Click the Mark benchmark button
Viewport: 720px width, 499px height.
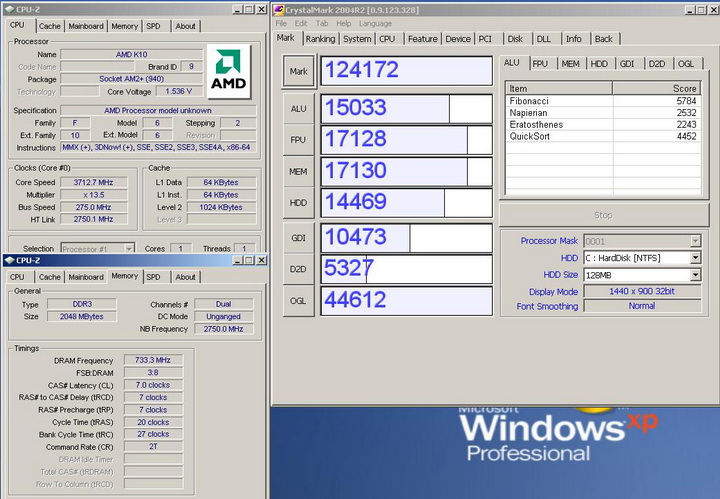pyautogui.click(x=298, y=71)
